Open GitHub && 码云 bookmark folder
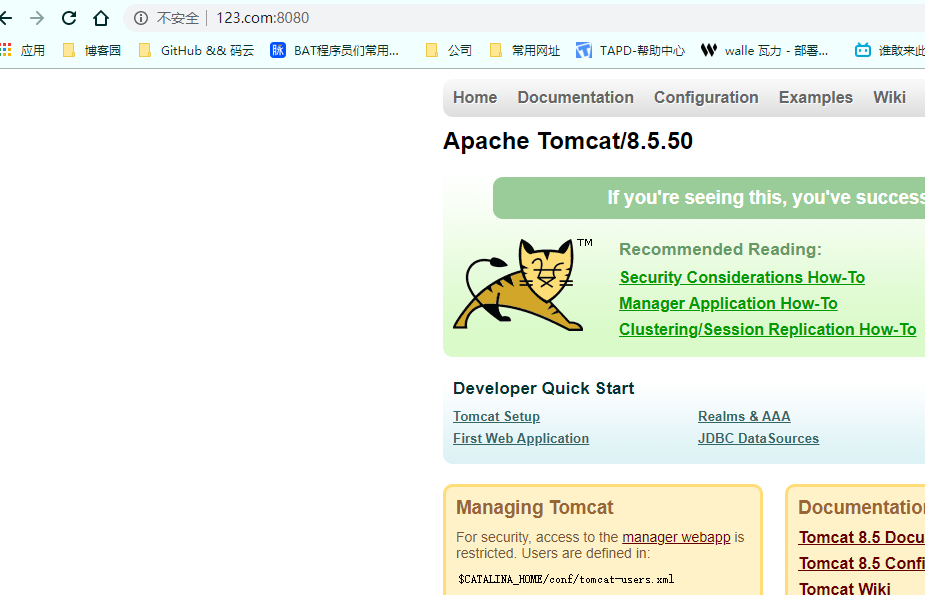 [x=196, y=51]
